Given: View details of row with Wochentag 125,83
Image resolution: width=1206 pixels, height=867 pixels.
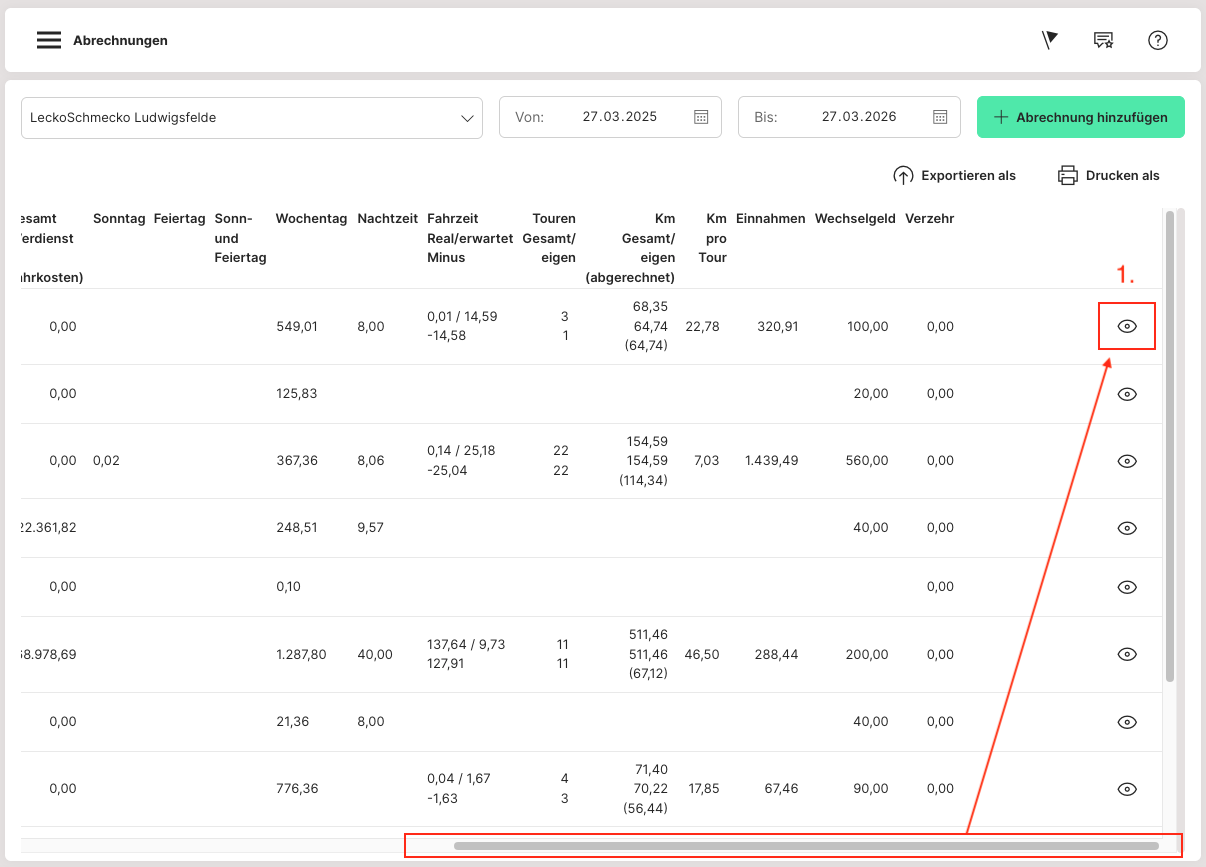Looking at the screenshot, I should pyautogui.click(x=1127, y=394).
